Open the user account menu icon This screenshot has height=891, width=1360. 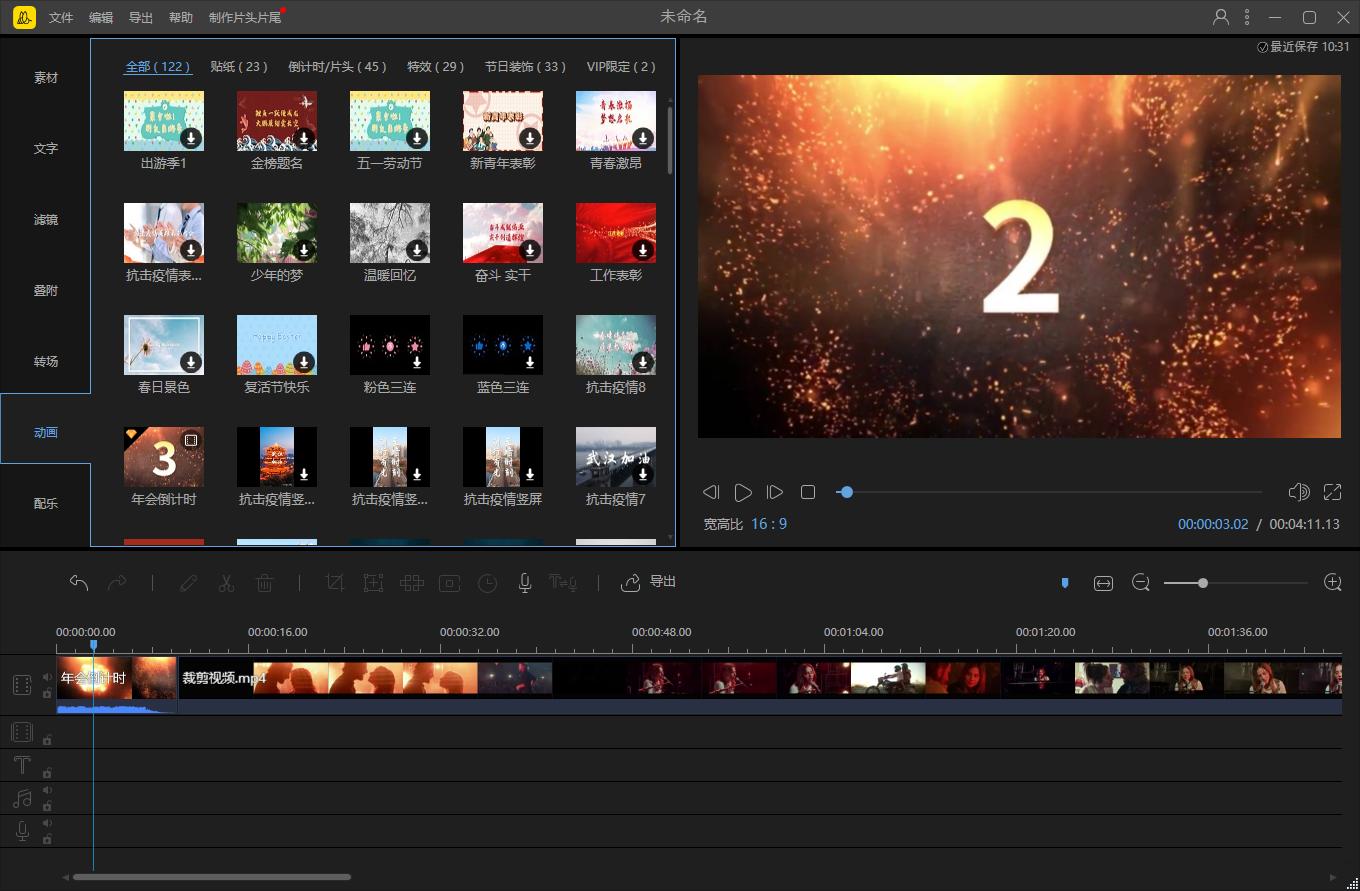point(1220,17)
